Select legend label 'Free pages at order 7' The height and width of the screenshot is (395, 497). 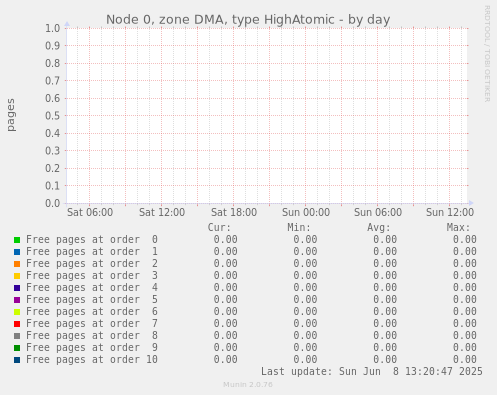92,324
